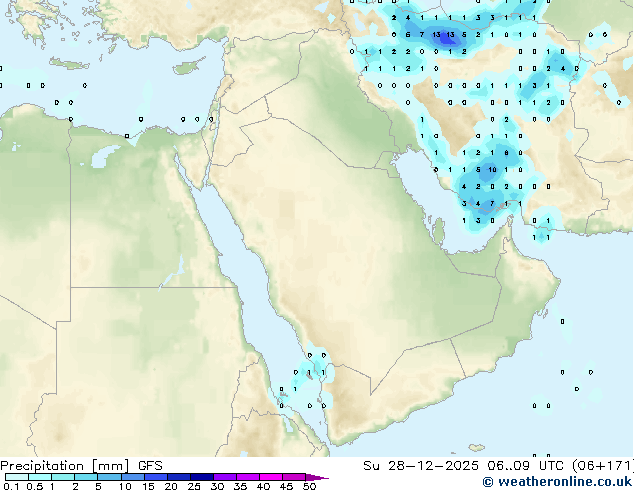
Task: Click the '25' legend scale label
Action: pyautogui.click(x=194, y=486)
